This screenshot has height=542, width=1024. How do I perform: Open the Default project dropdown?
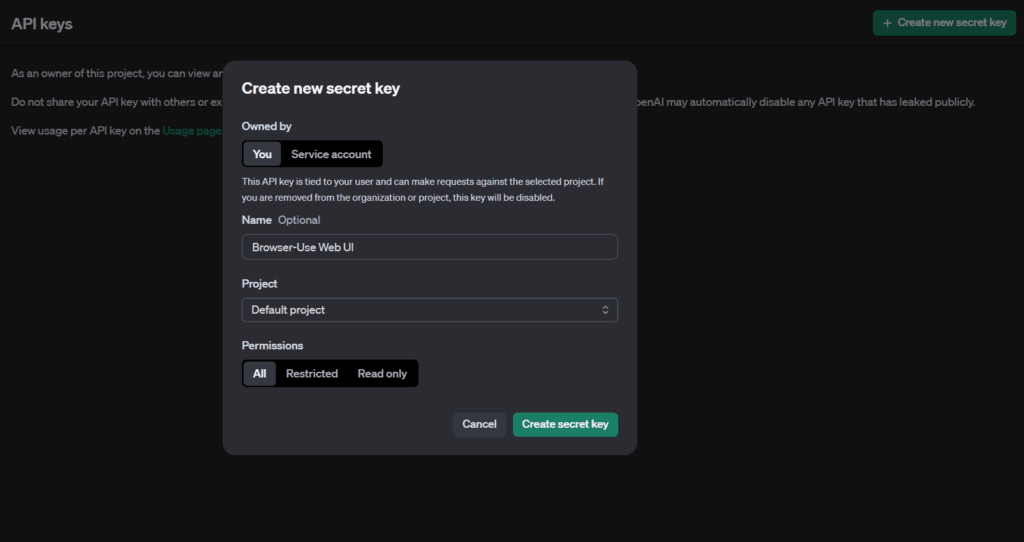click(x=429, y=310)
